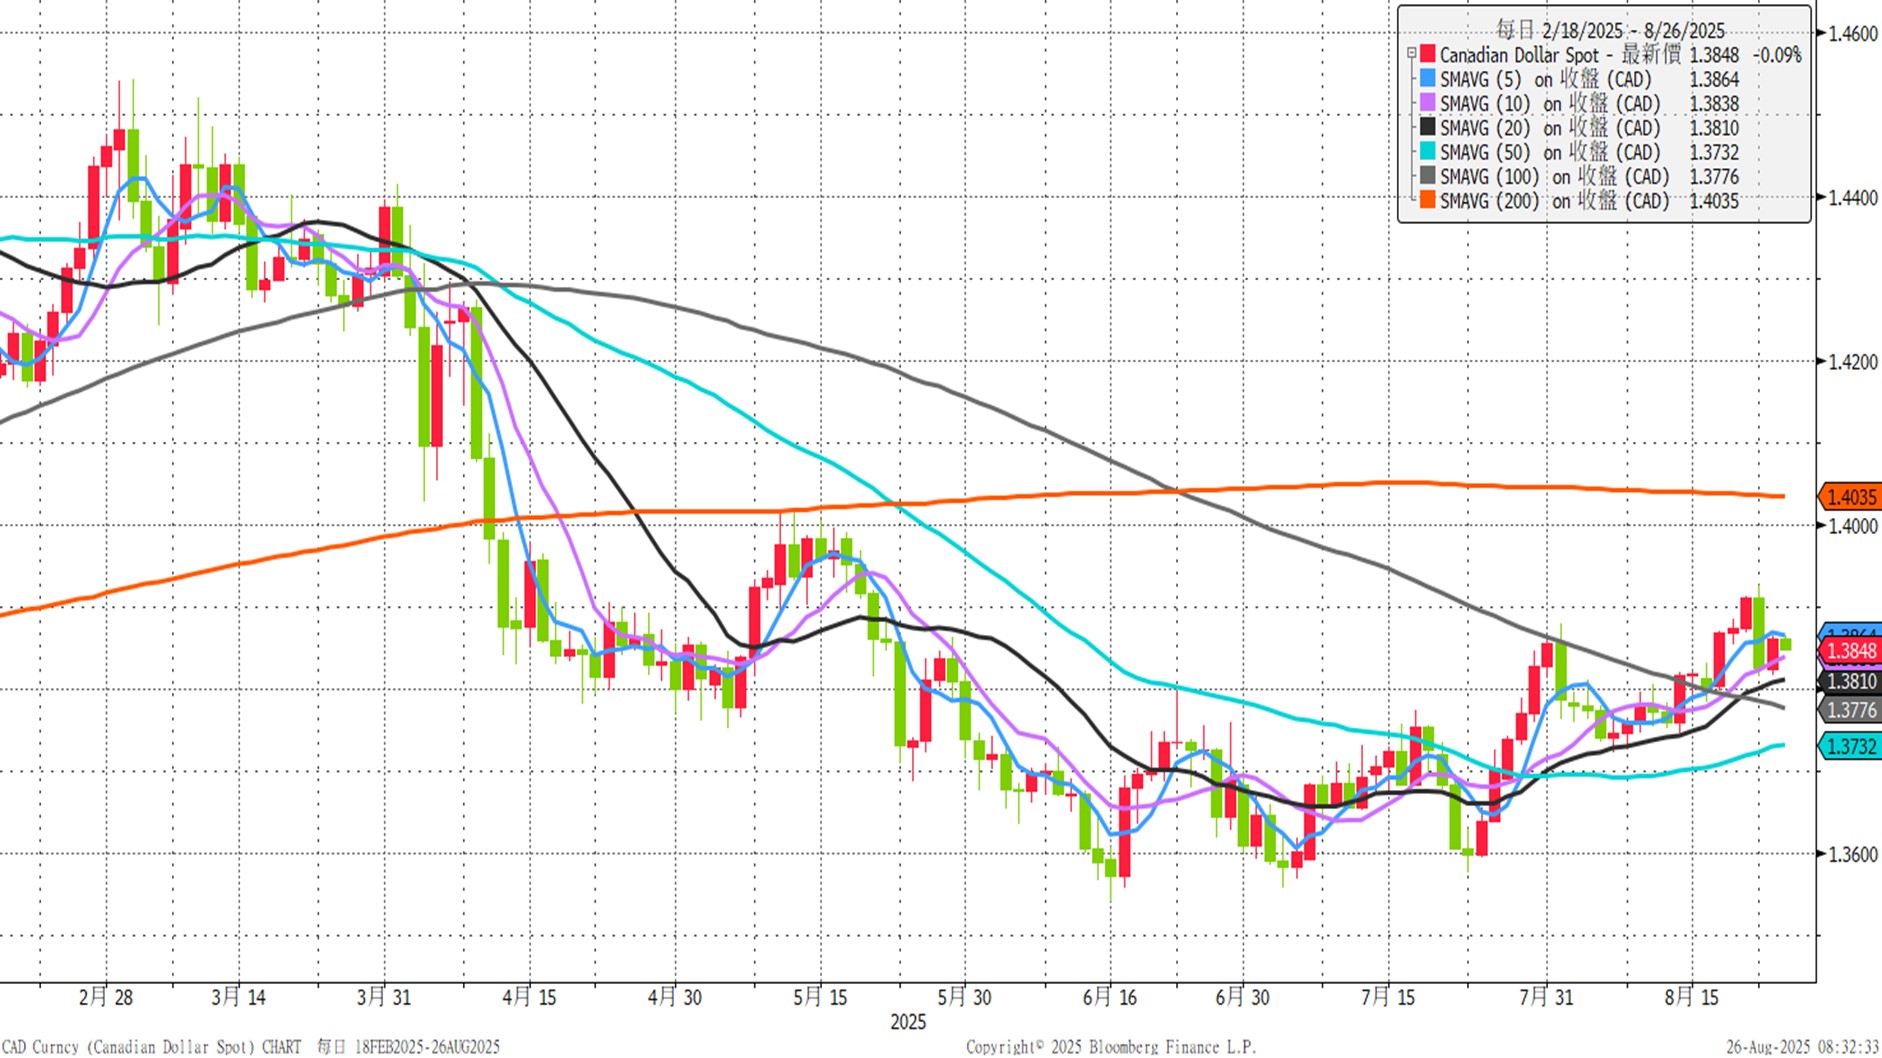
Task: Click the 3月 31 date axis label
Action: 384,997
